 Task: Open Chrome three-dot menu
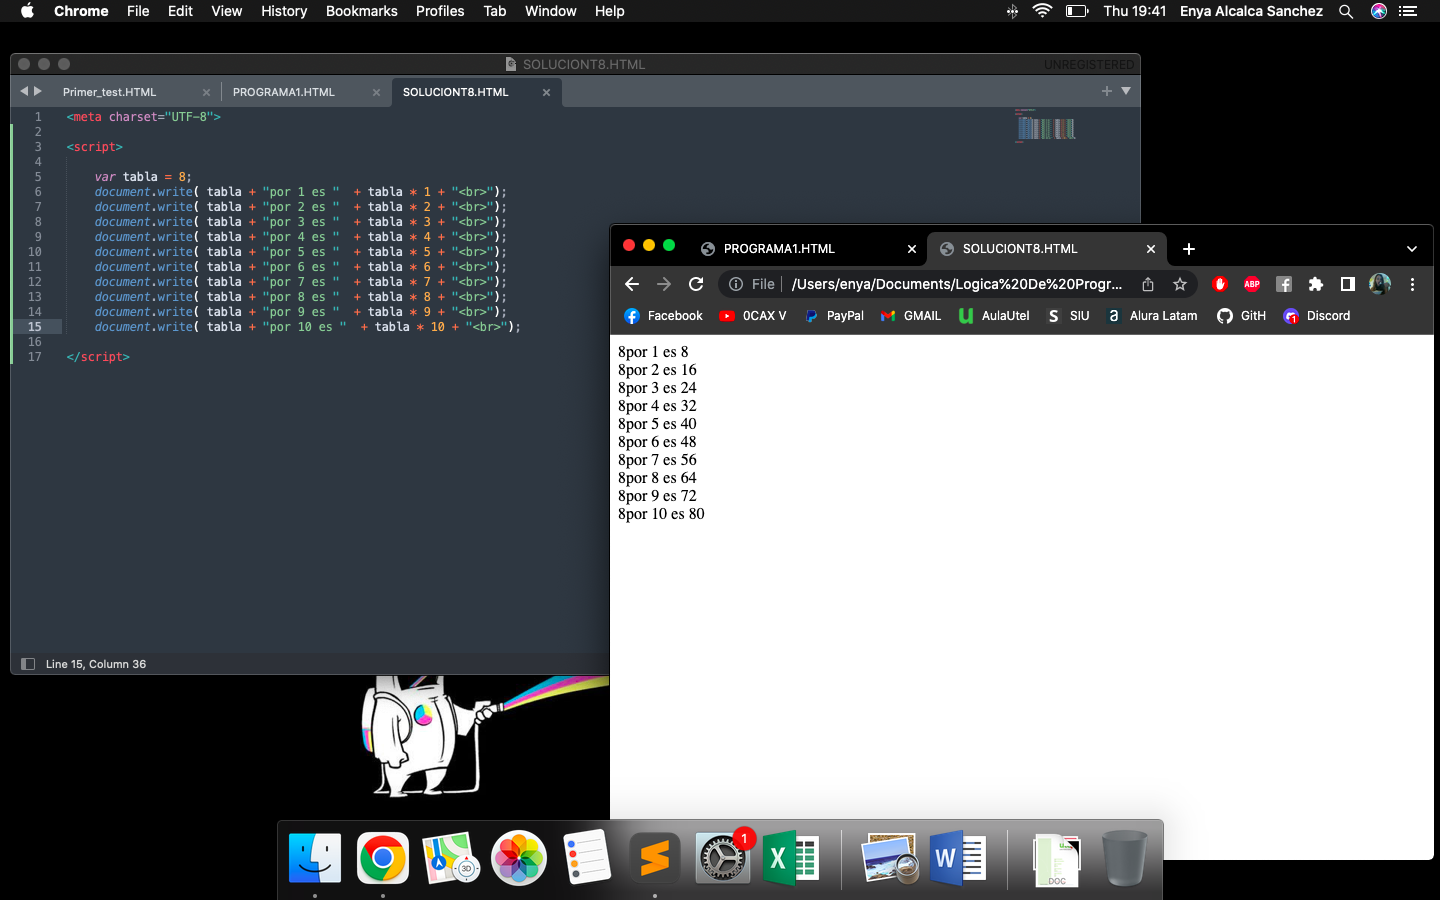(1412, 284)
